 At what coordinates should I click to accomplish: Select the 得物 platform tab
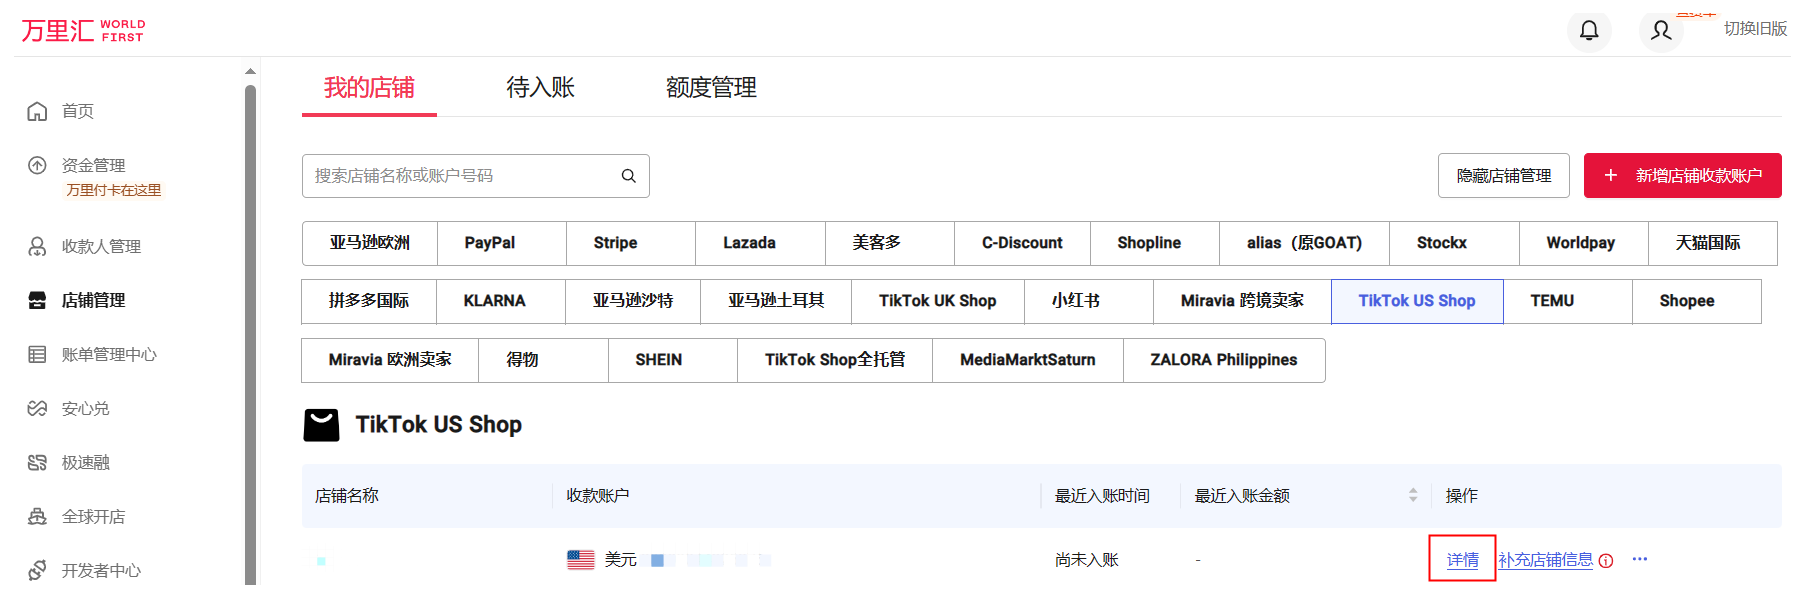[x=544, y=360]
